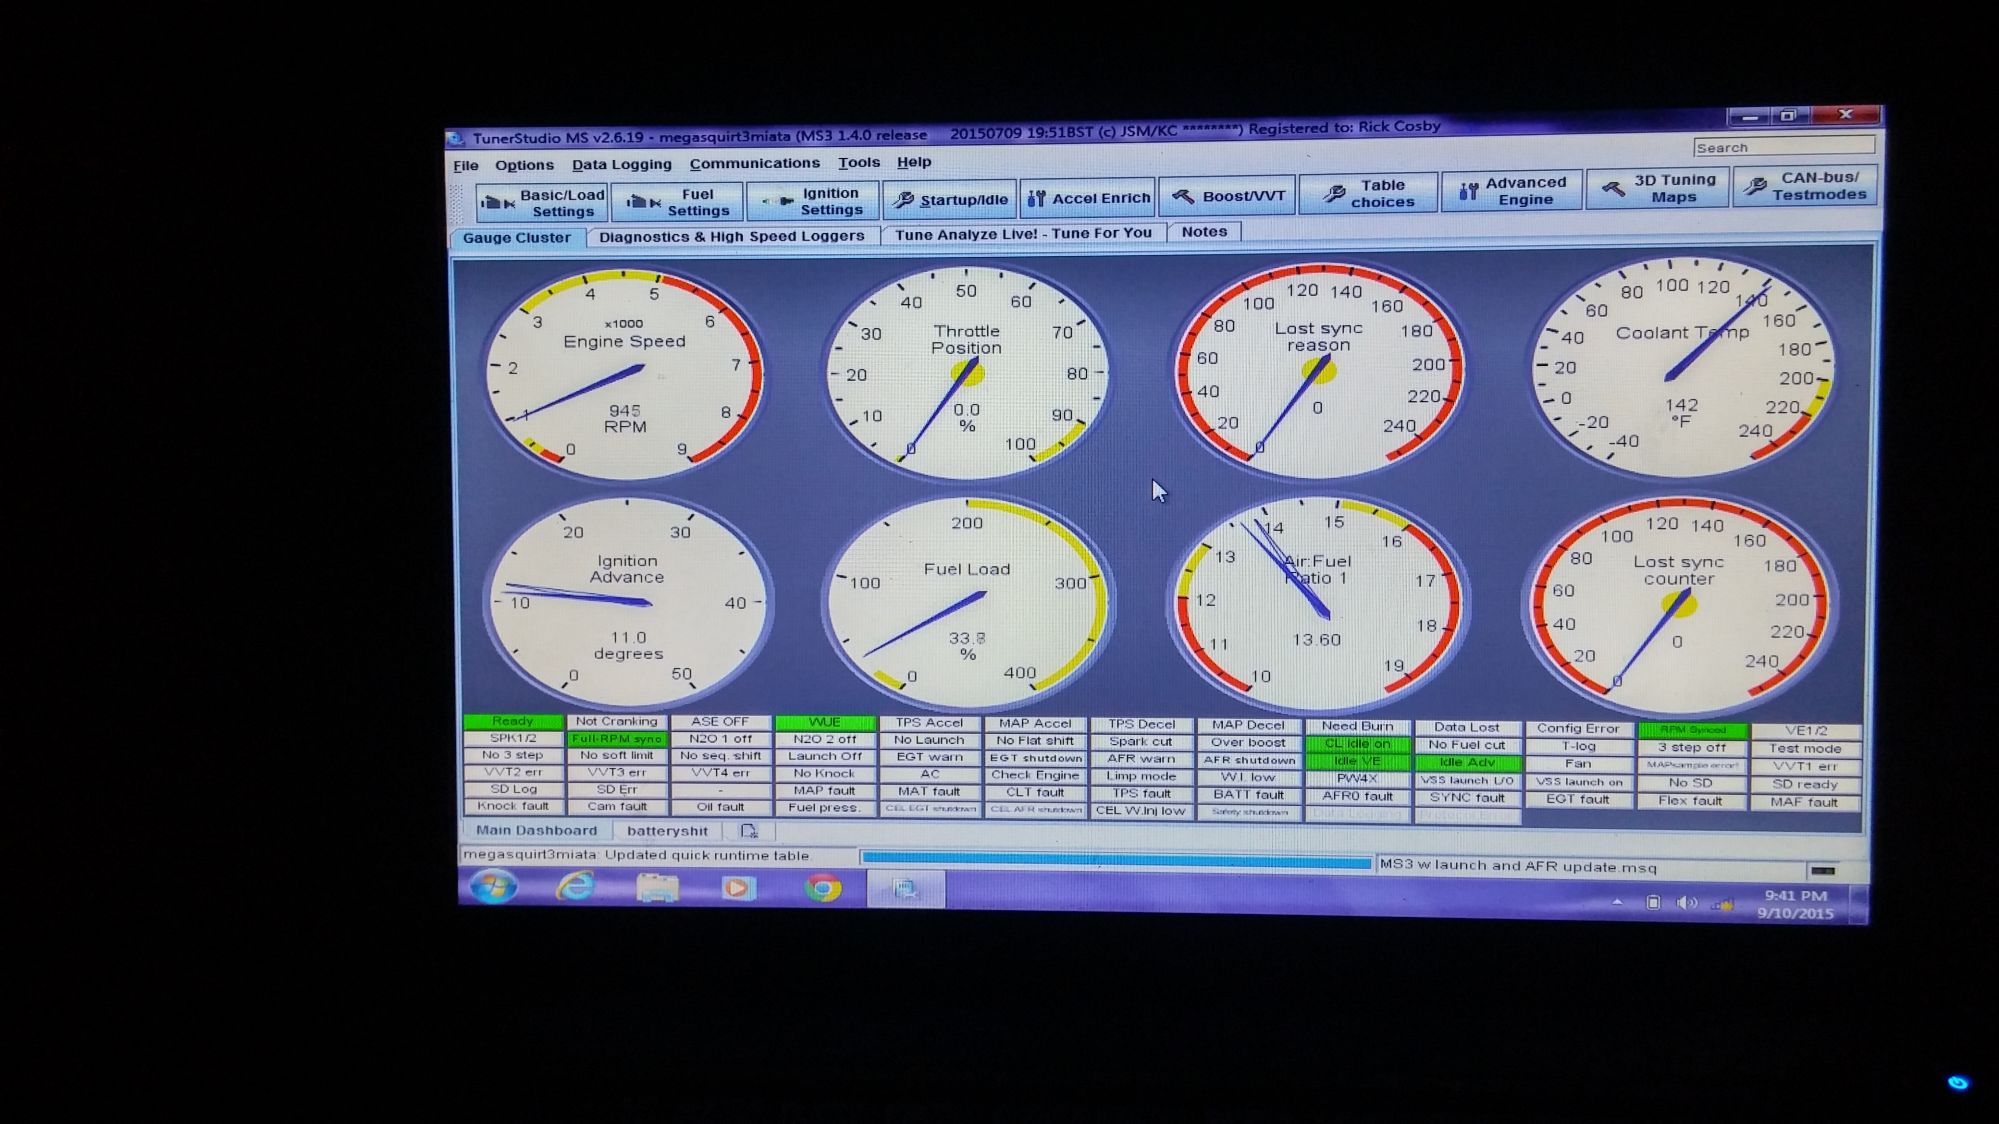
Task: Open CAN-bus/Testmodes menu
Action: 1805,186
